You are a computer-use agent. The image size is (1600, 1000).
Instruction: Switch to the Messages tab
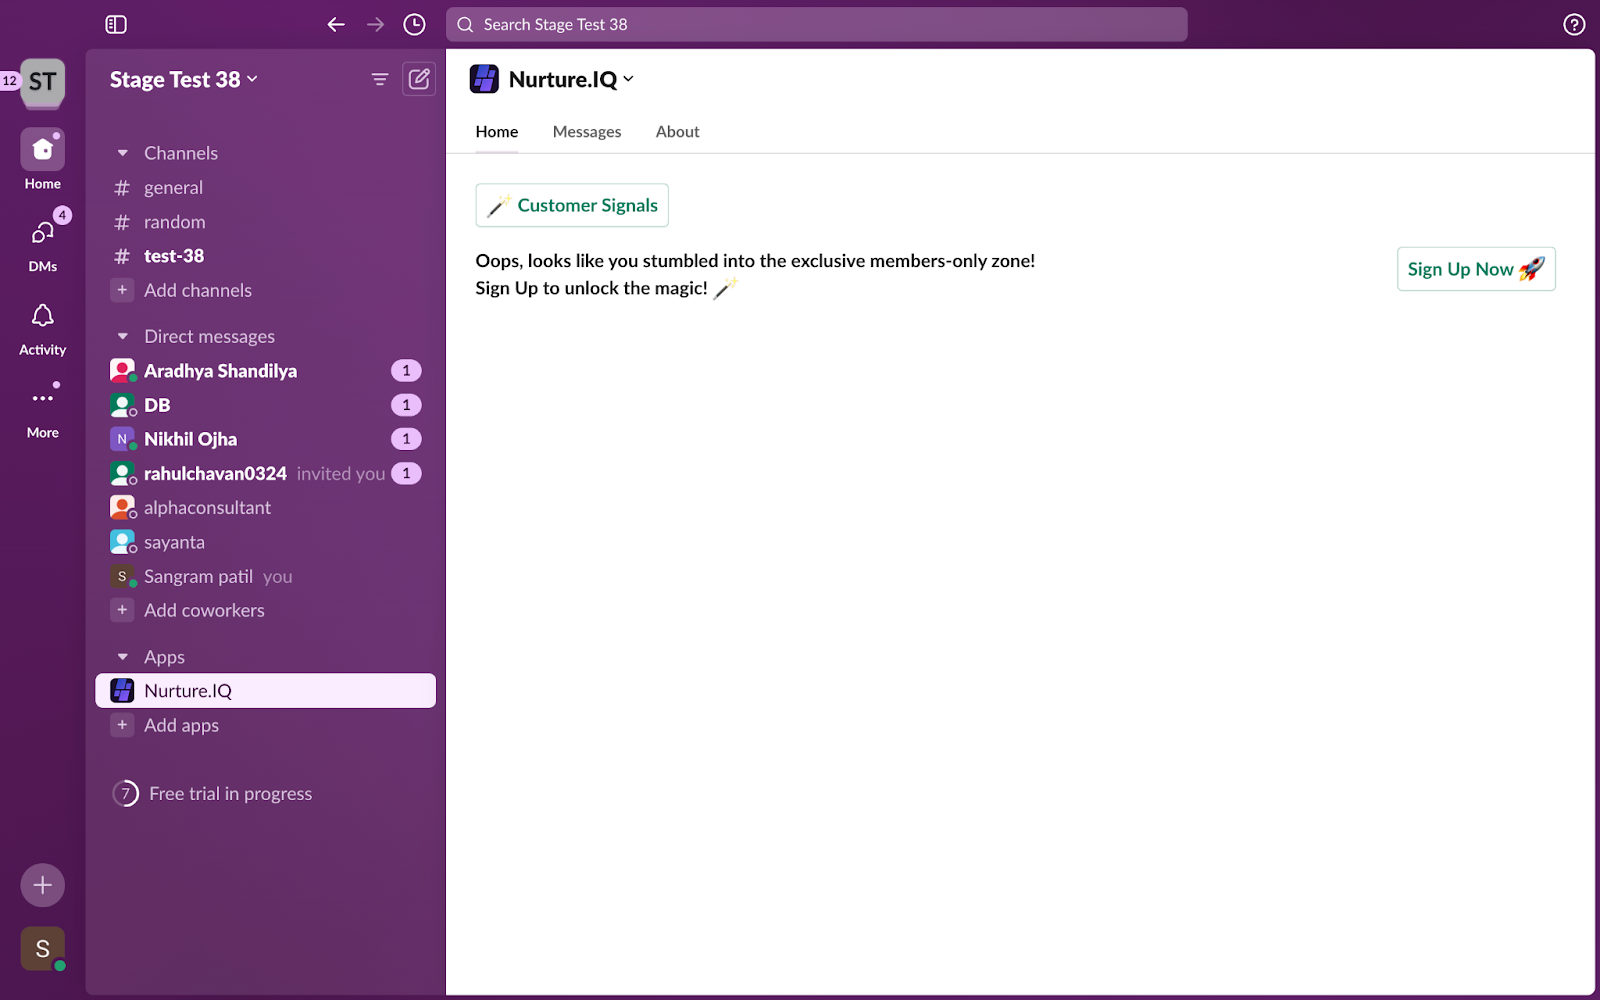[586, 132]
